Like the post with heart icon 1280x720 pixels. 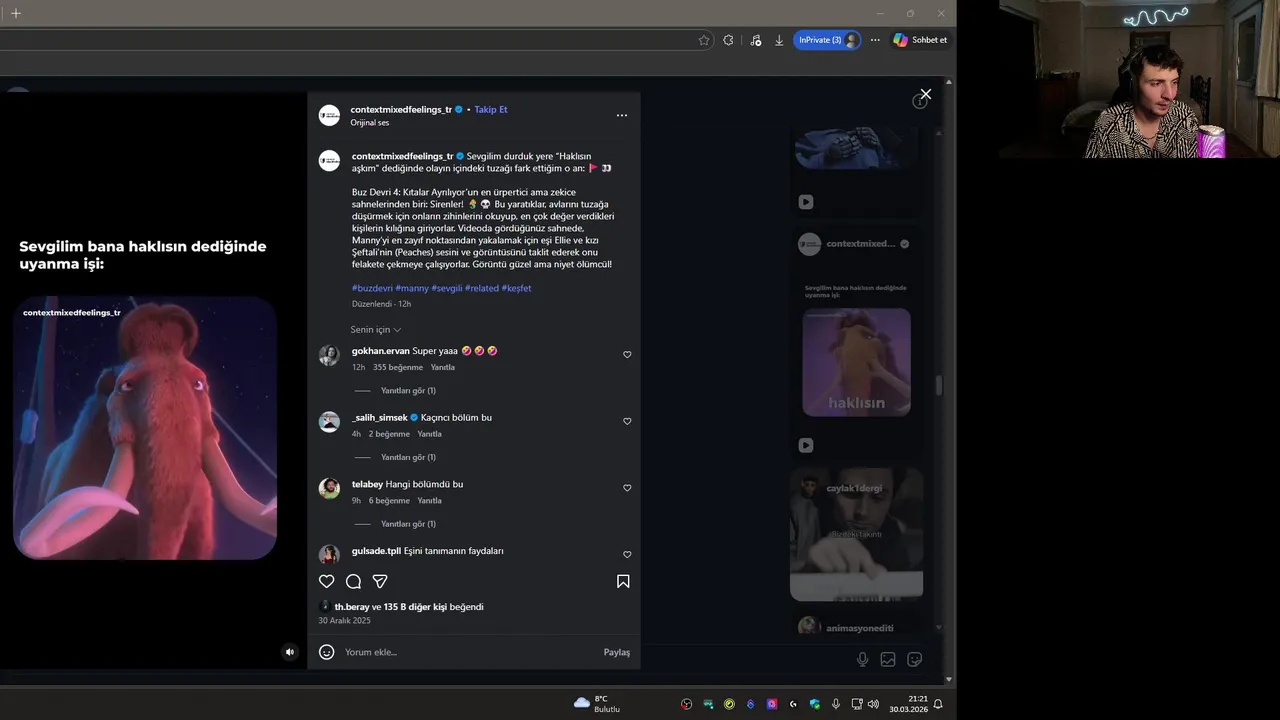[x=326, y=581]
